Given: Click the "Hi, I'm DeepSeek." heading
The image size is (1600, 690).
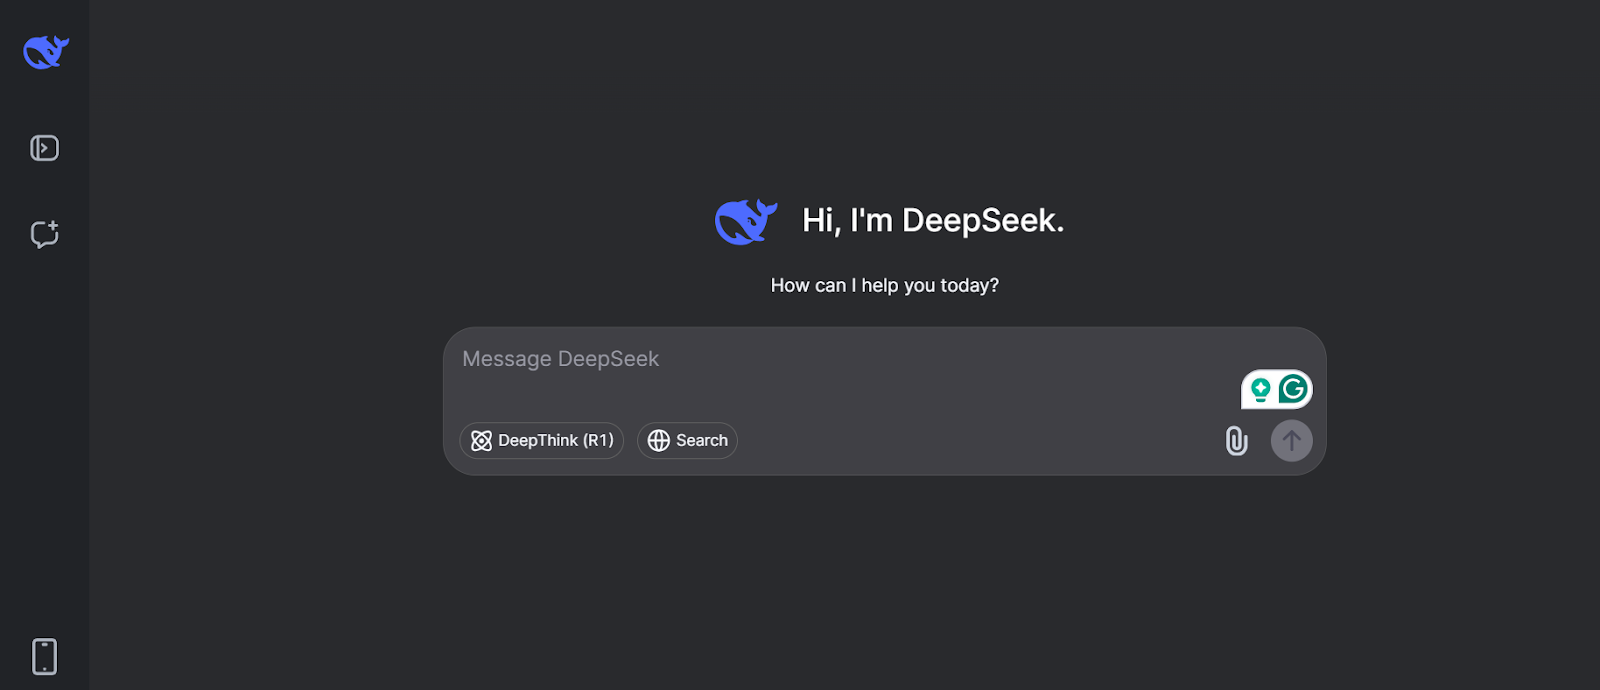Looking at the screenshot, I should pos(933,220).
